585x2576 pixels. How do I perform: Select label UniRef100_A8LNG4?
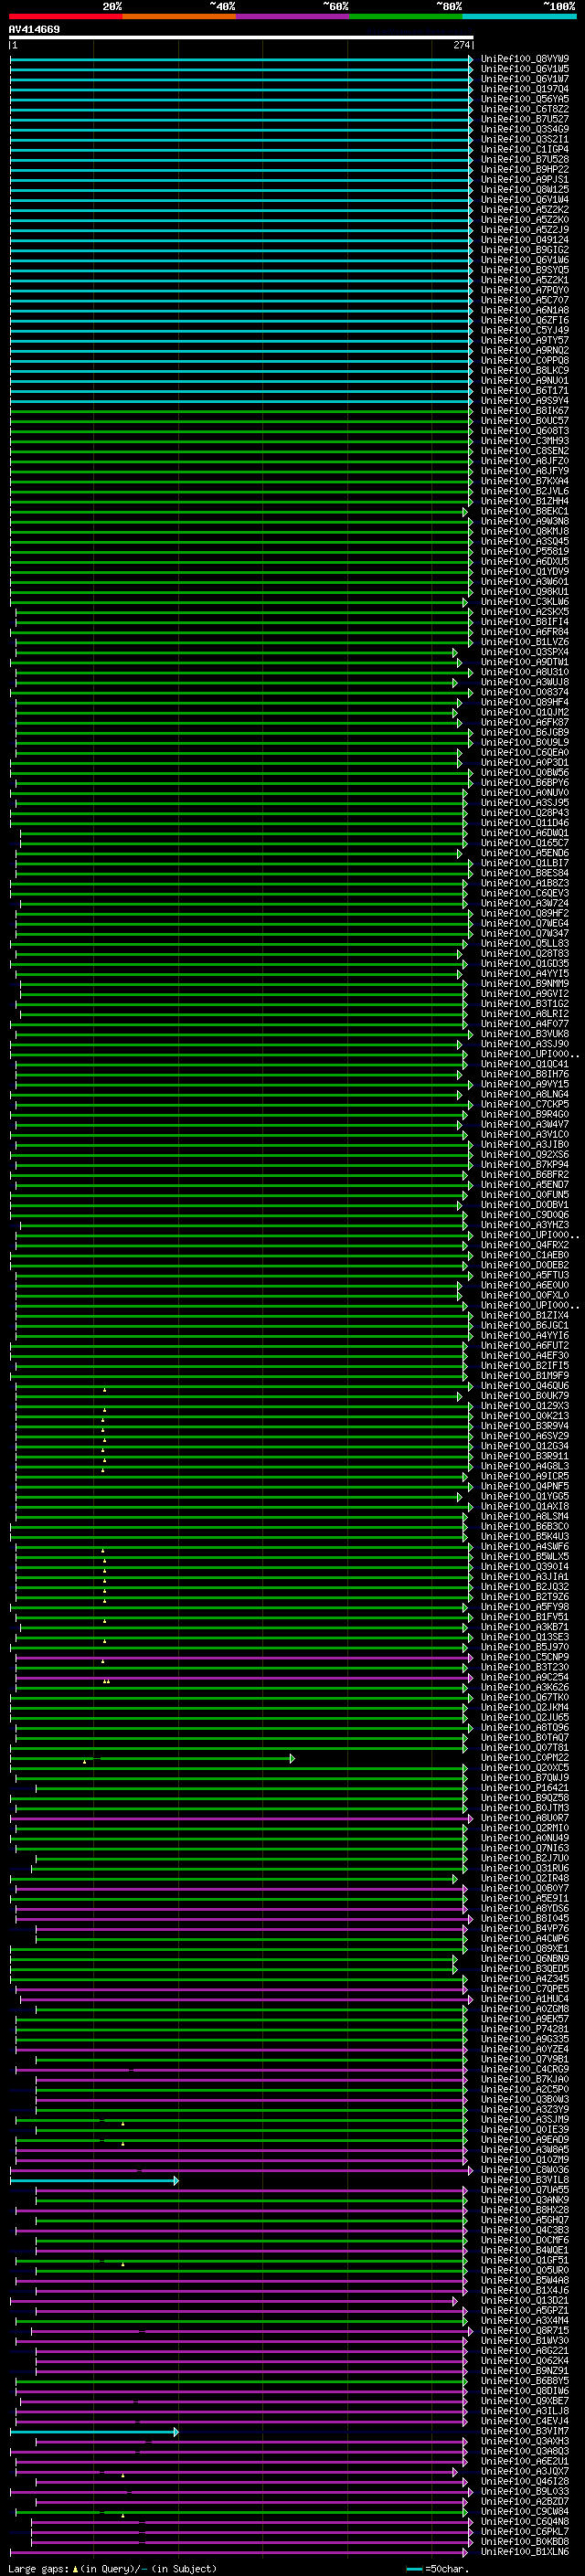(525, 1094)
